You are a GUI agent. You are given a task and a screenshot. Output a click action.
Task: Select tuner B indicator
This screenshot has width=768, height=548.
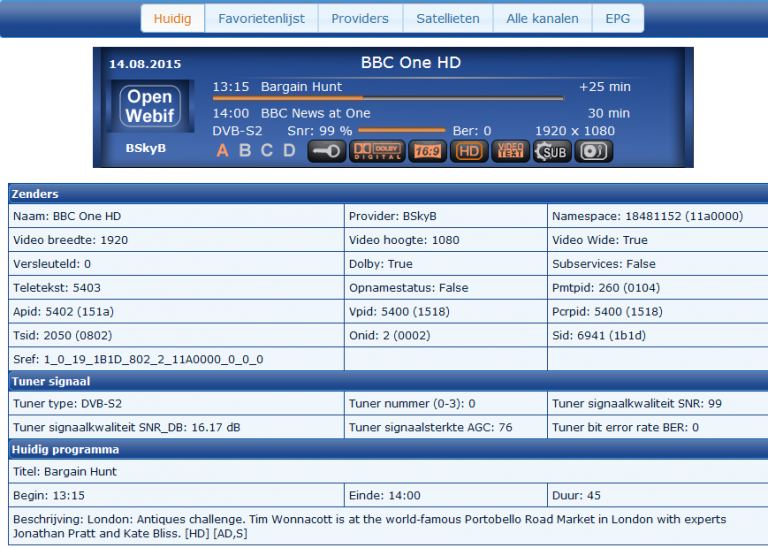[x=245, y=151]
